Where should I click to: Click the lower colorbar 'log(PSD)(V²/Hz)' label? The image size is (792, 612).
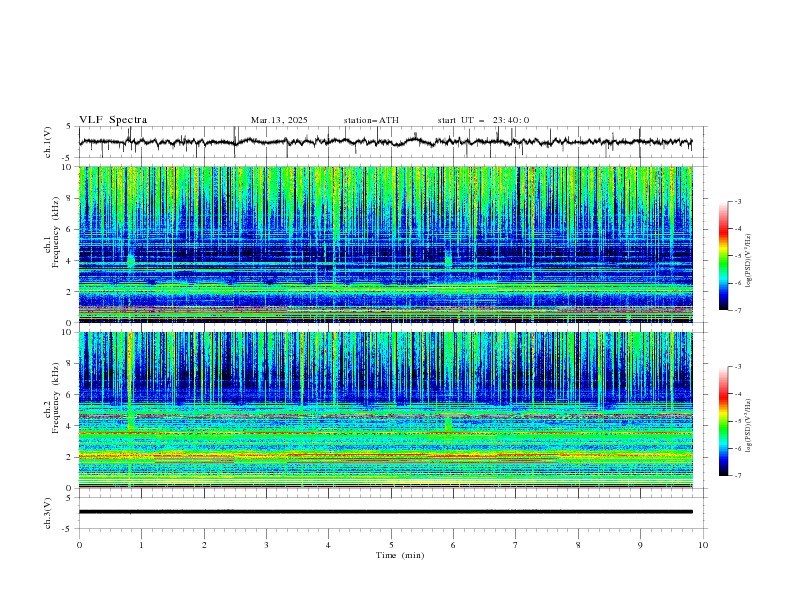pos(749,426)
